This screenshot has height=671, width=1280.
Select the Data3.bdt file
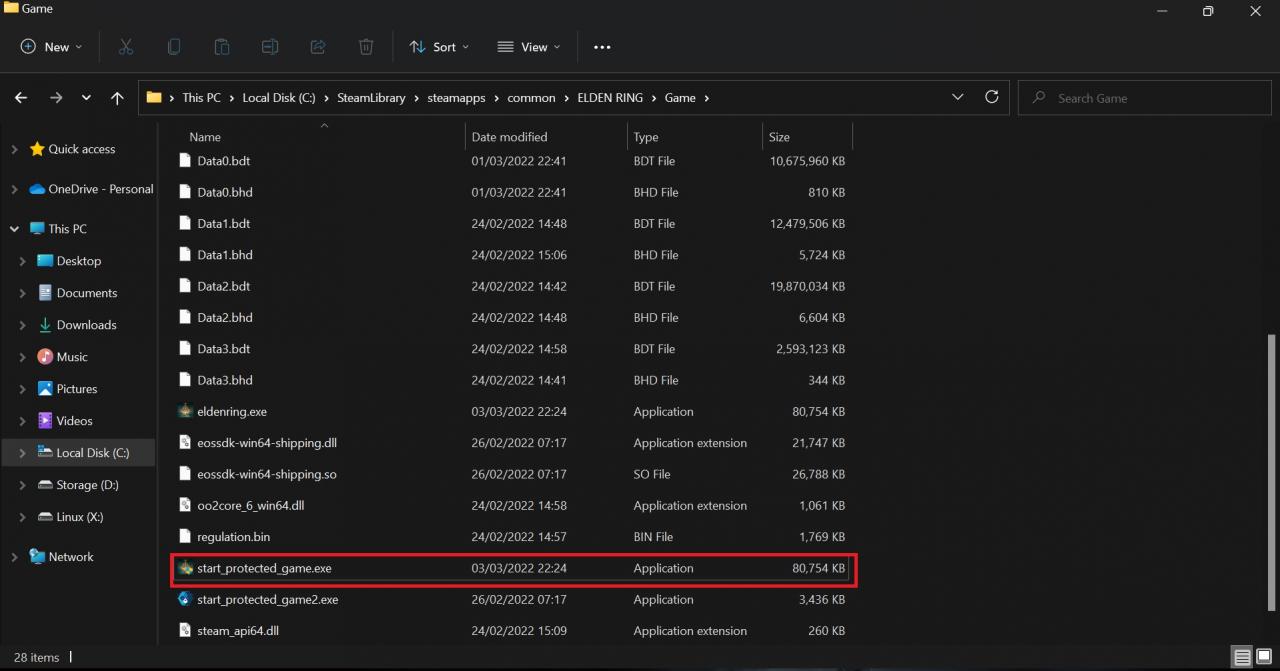tap(512, 349)
